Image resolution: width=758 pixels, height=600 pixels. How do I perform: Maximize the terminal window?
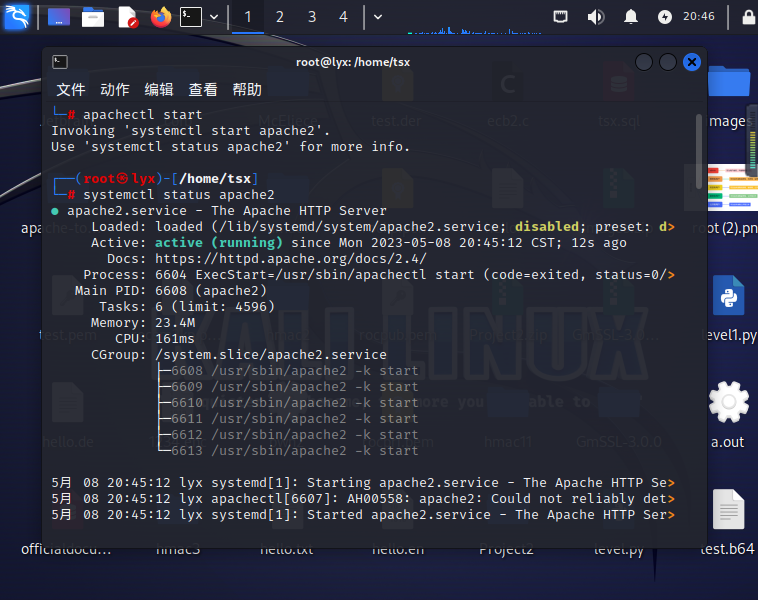point(668,62)
